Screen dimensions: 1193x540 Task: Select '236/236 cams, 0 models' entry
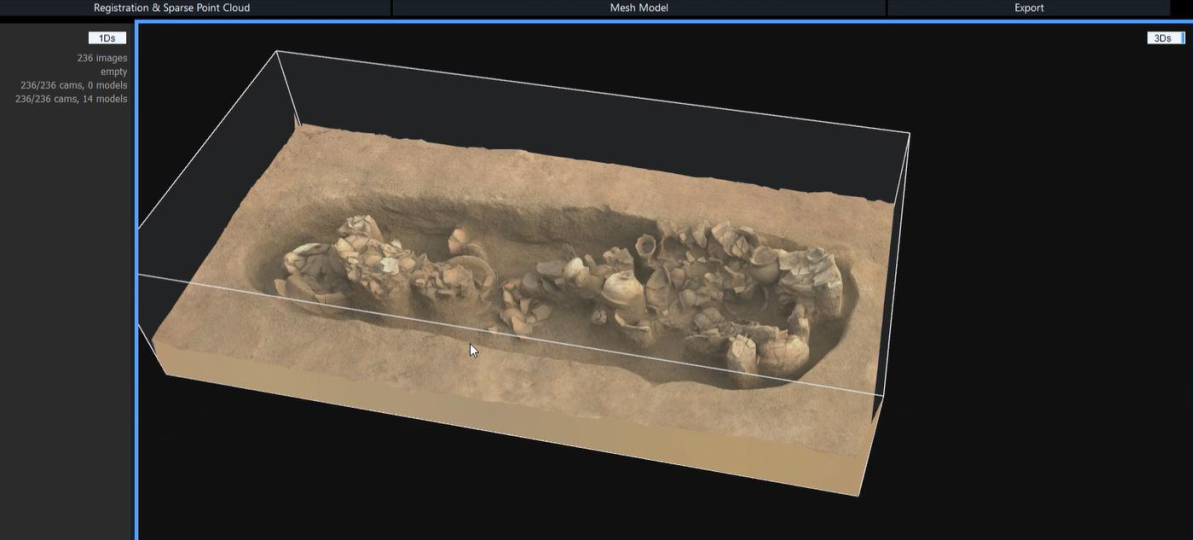coord(74,85)
